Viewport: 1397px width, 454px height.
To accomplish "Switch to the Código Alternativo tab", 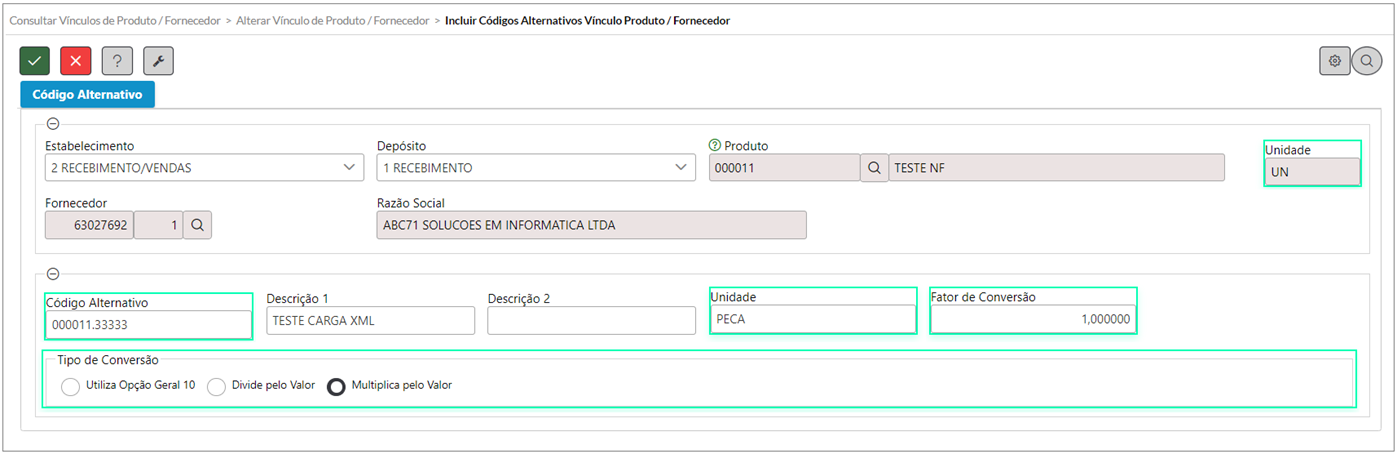I will (x=87, y=95).
